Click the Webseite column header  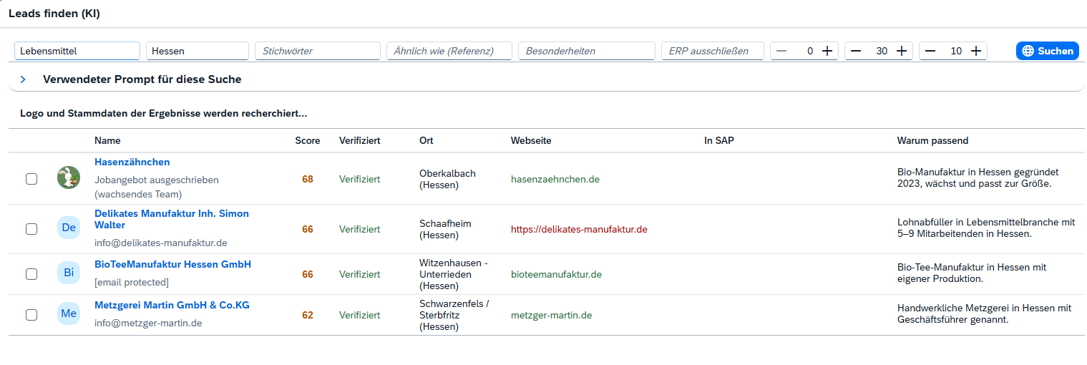coord(531,141)
